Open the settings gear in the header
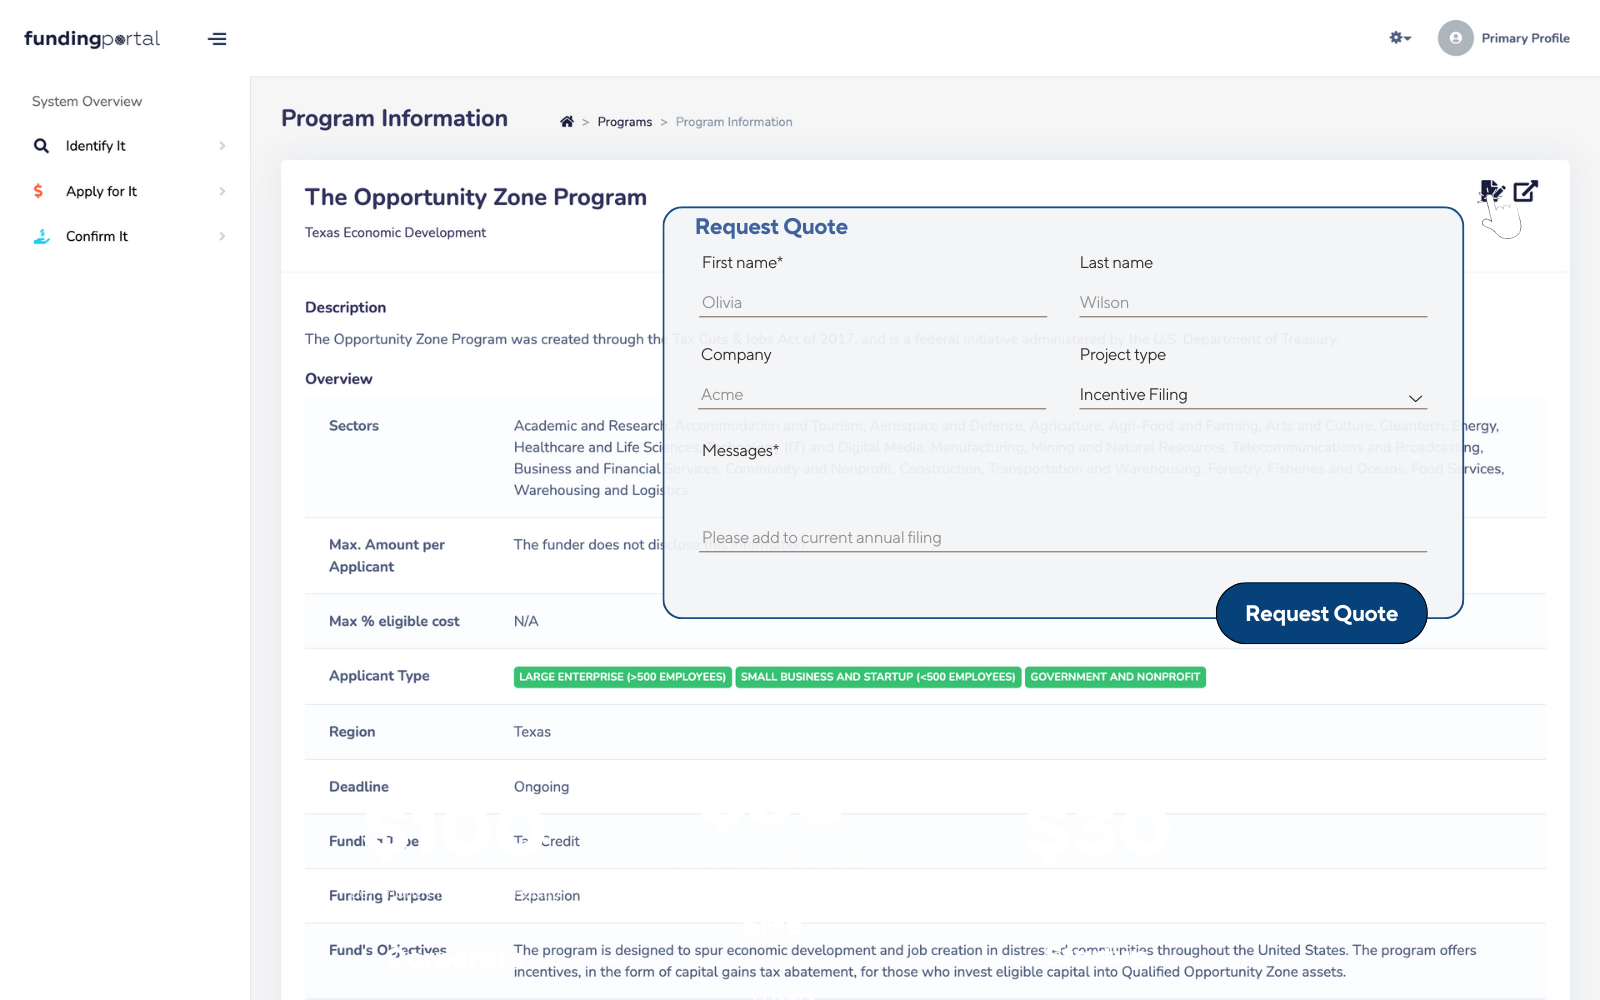1600x1000 pixels. pos(1397,37)
